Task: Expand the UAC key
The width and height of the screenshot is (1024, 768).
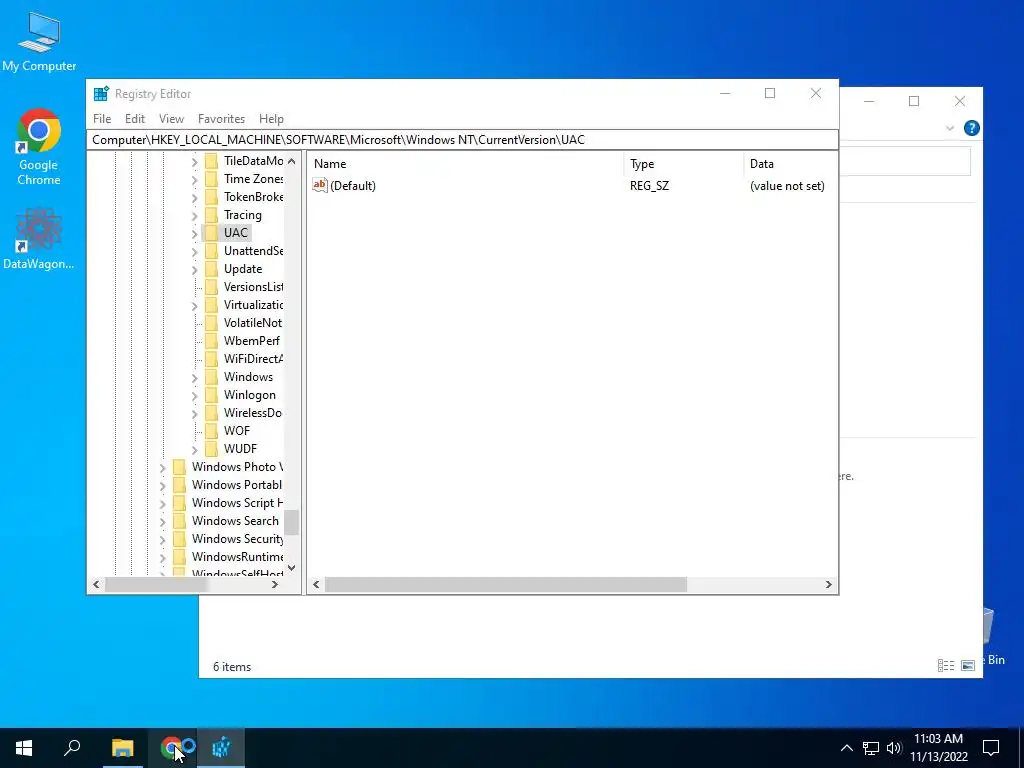Action: pyautogui.click(x=195, y=233)
